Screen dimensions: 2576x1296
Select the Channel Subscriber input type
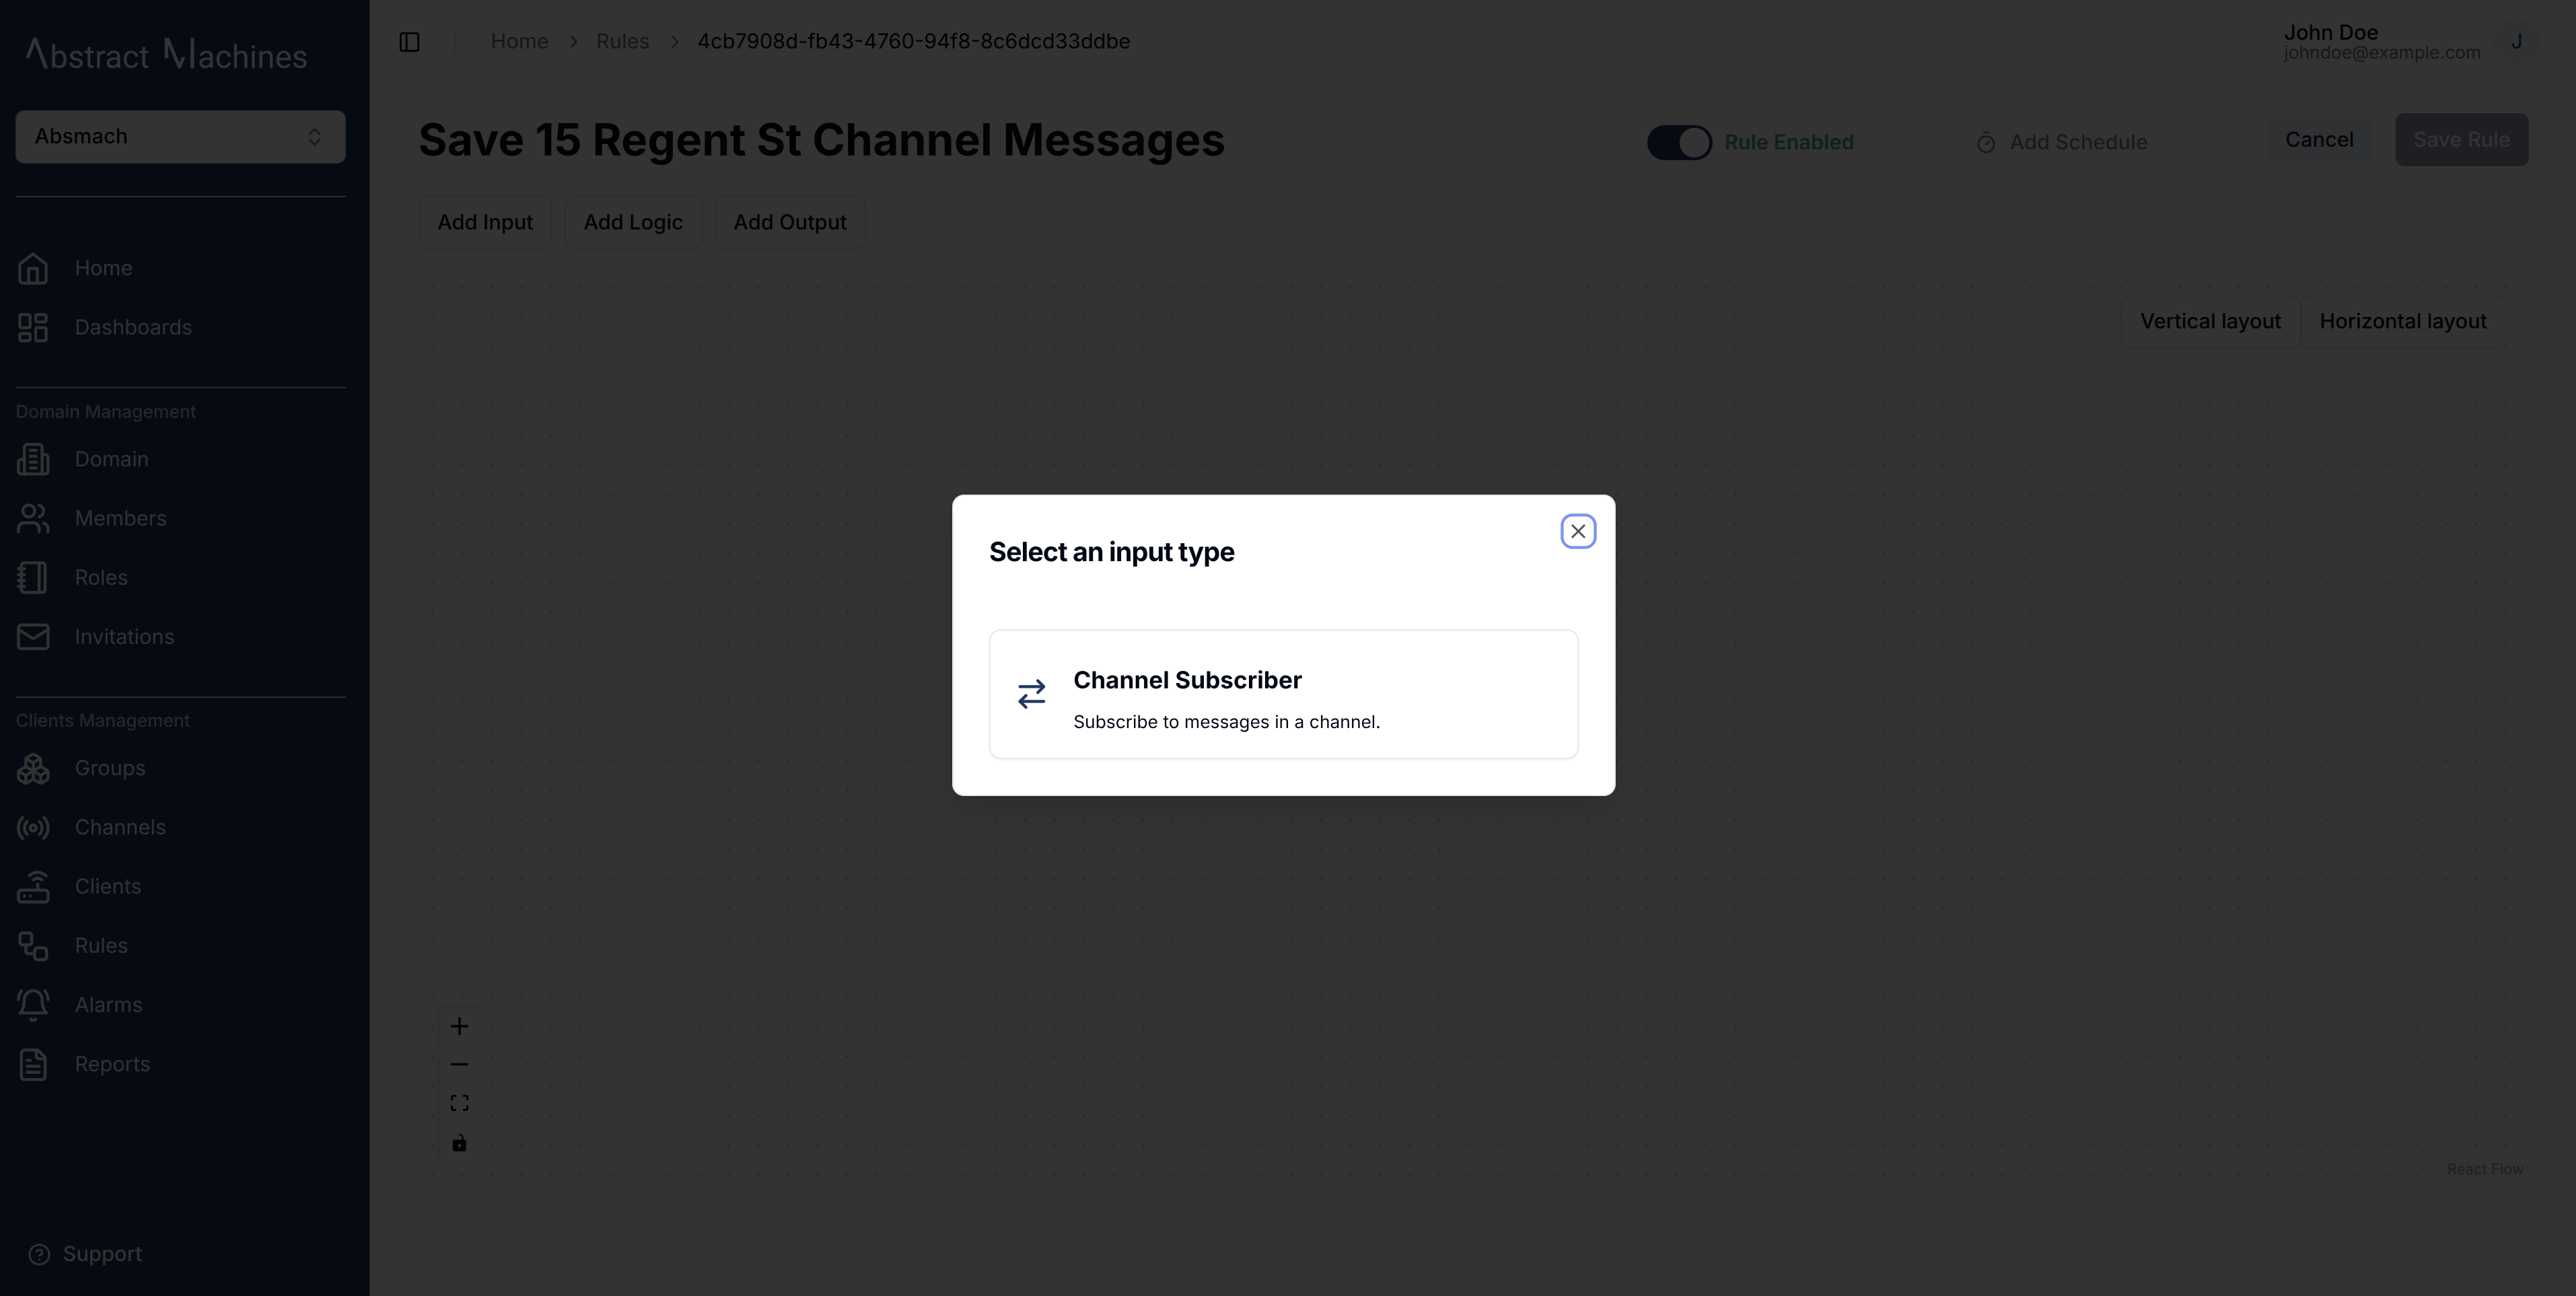(1283, 694)
